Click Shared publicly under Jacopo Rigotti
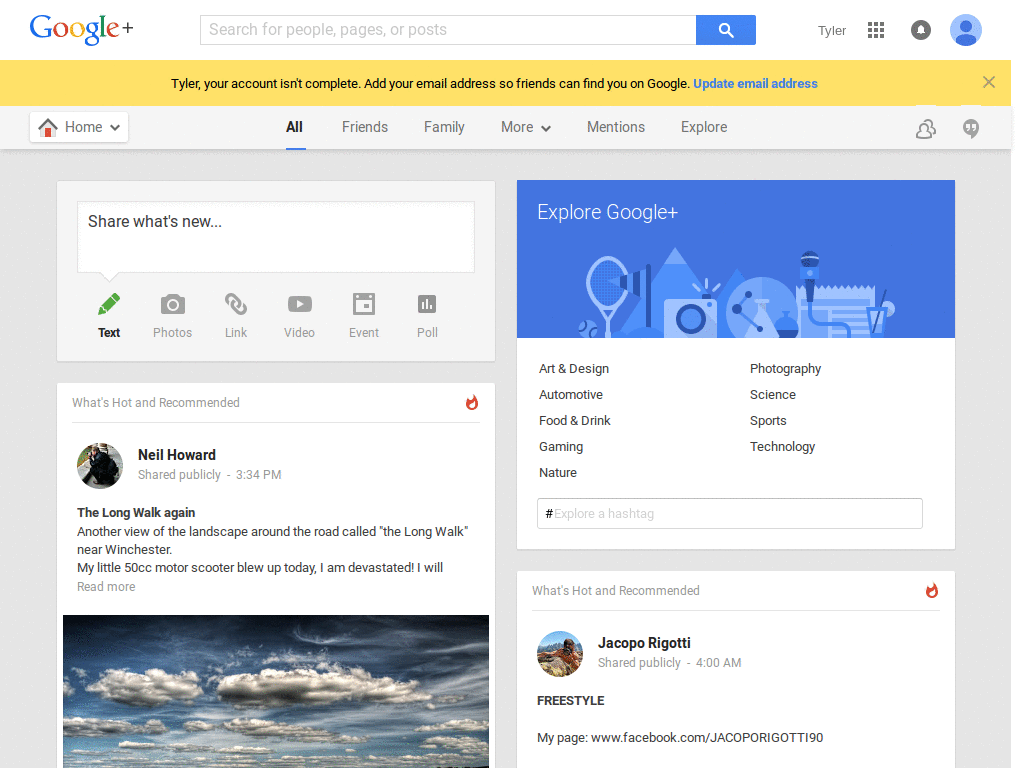Screen dimensions: 1024x768 coord(639,663)
